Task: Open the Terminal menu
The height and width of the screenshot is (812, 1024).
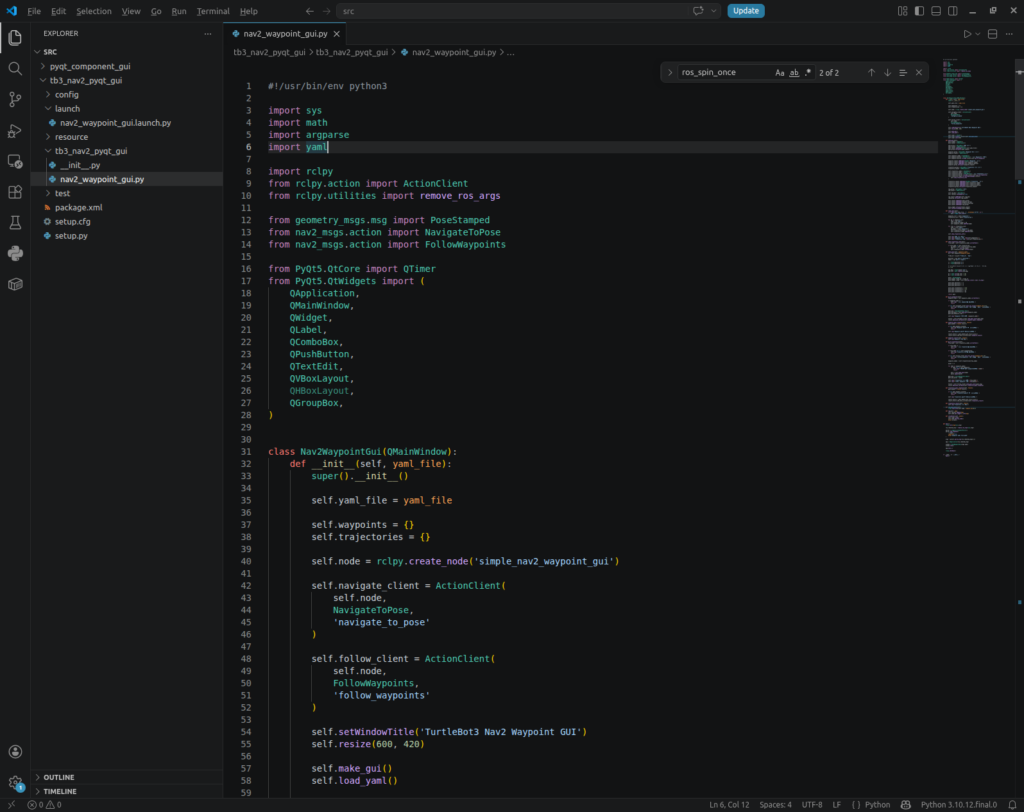Action: 213,11
